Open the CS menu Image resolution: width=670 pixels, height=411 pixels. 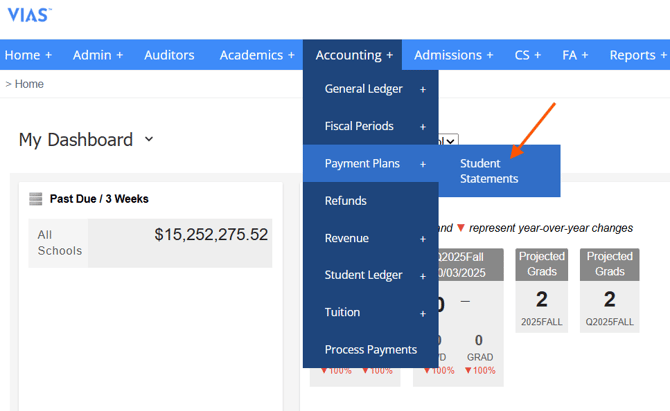(x=527, y=55)
